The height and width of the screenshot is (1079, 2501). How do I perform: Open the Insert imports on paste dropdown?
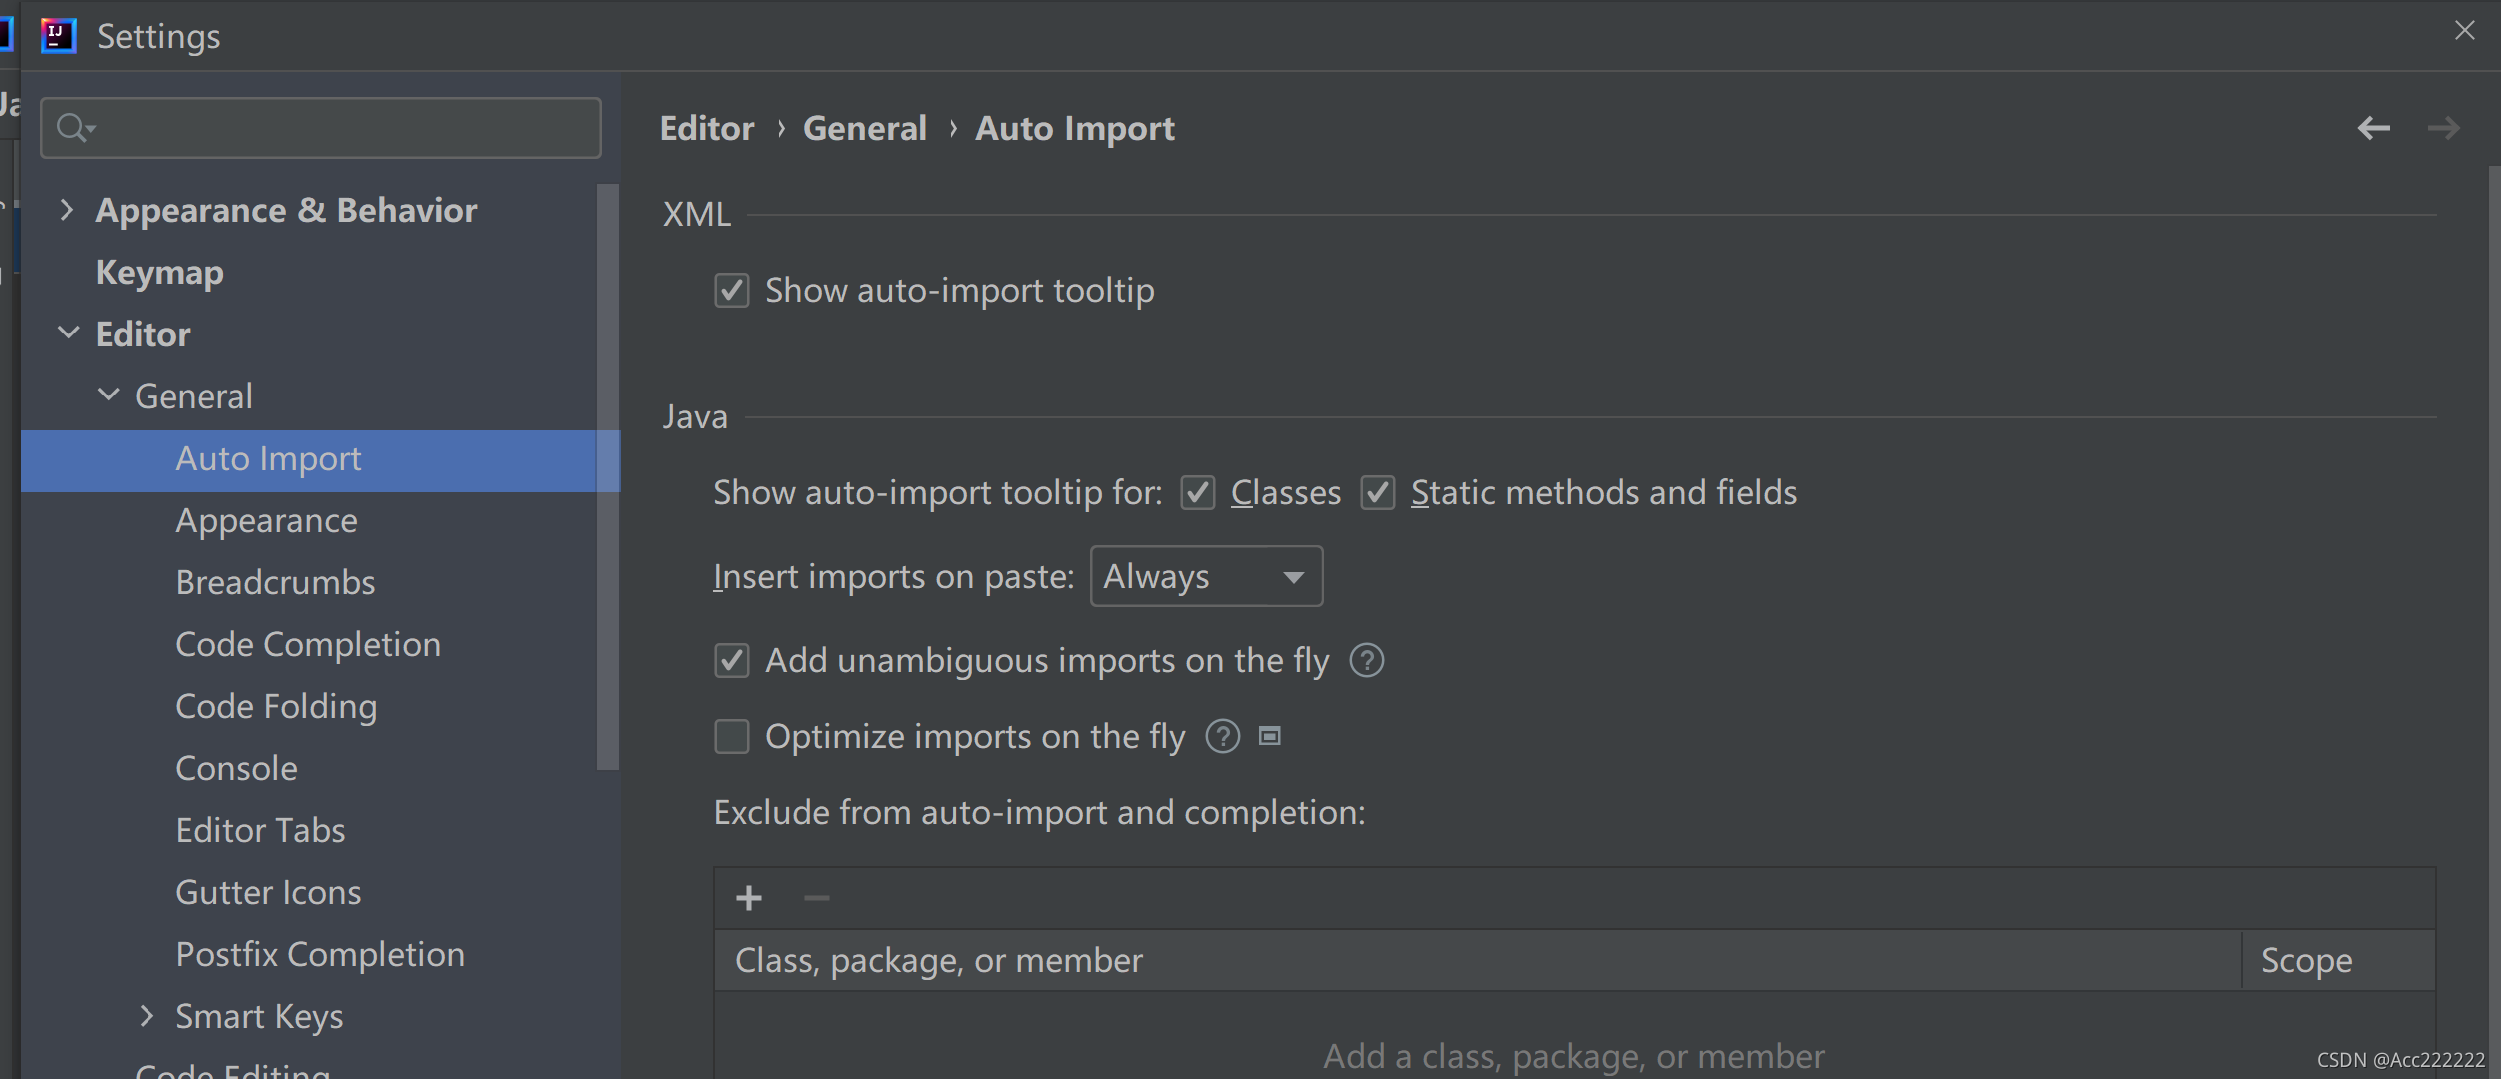[x=1206, y=577]
